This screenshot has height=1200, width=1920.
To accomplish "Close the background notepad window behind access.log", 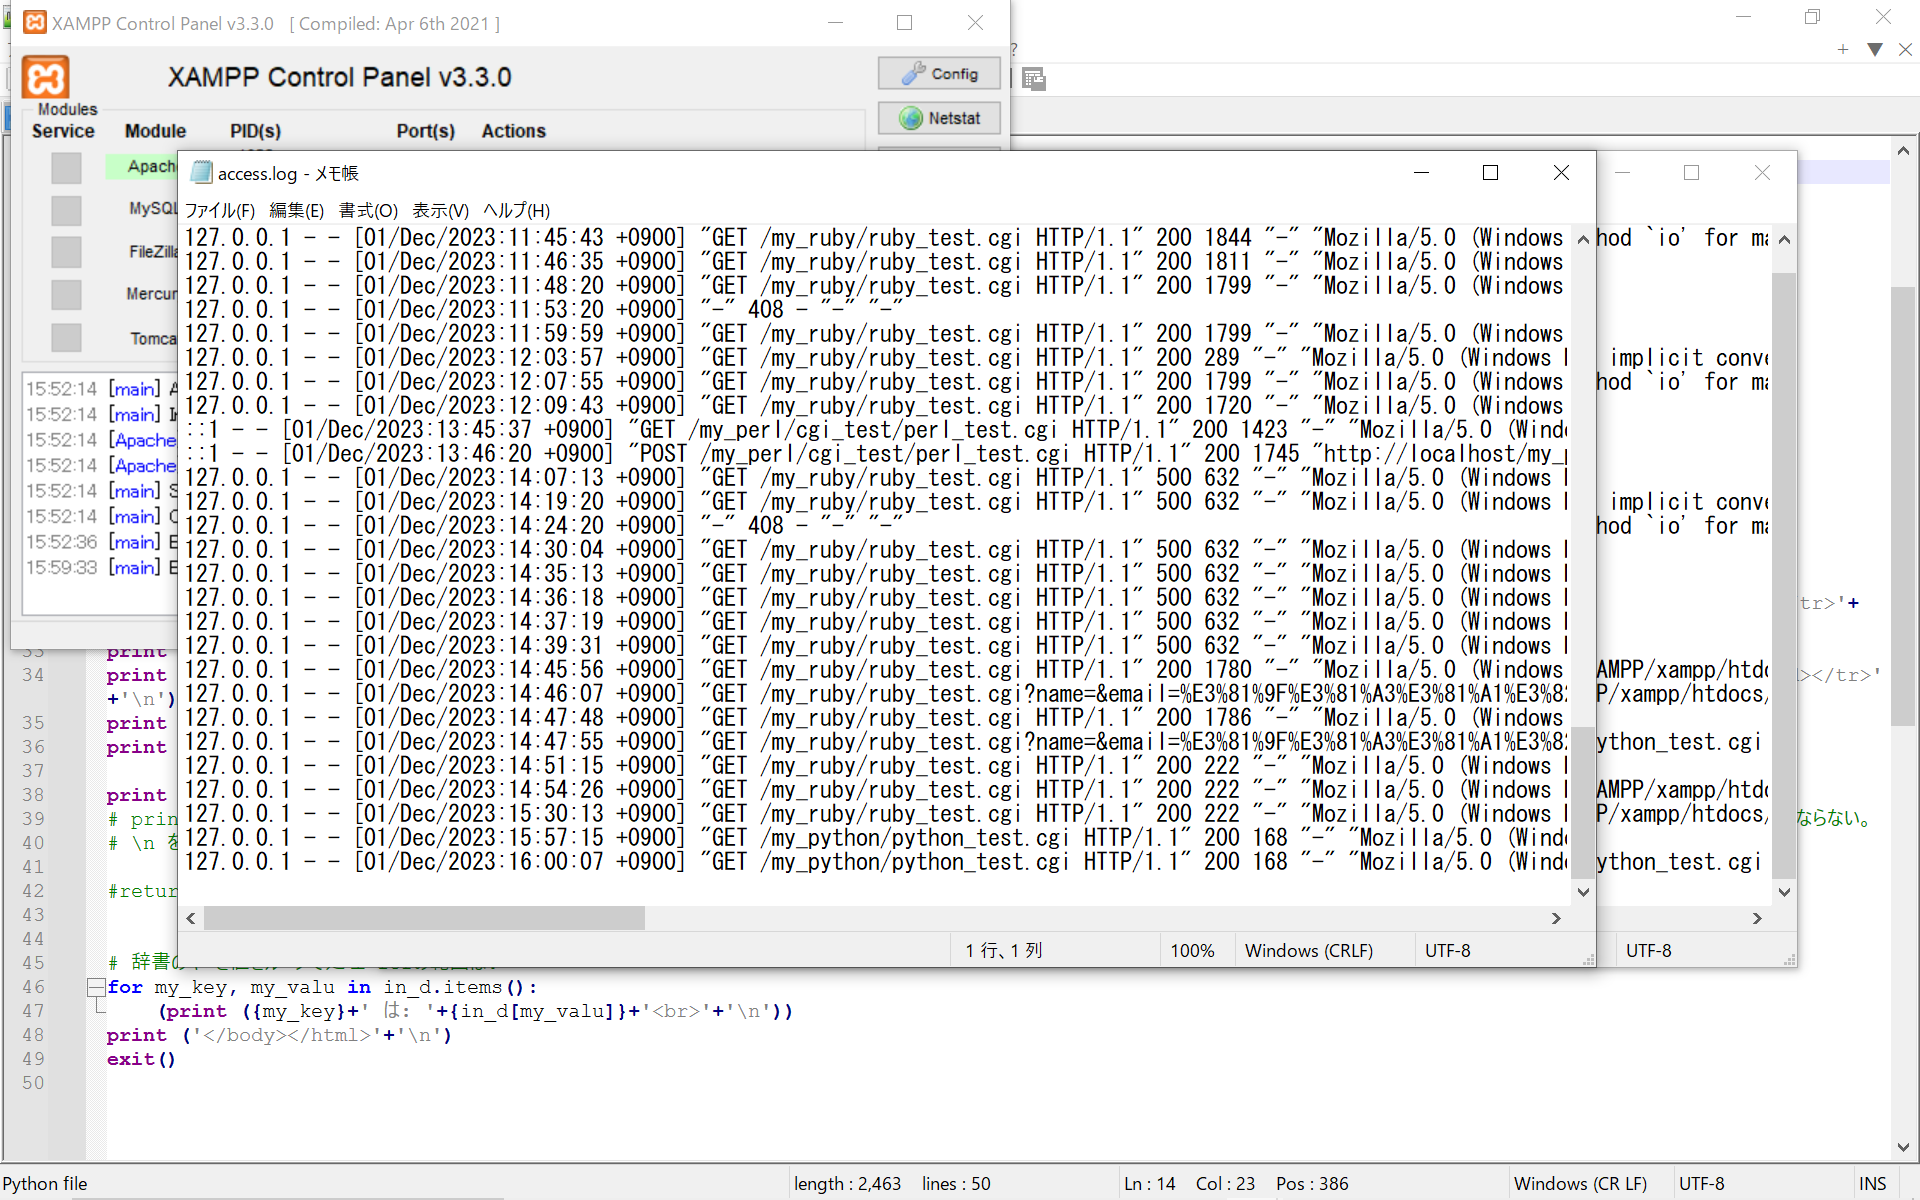I will point(1762,173).
